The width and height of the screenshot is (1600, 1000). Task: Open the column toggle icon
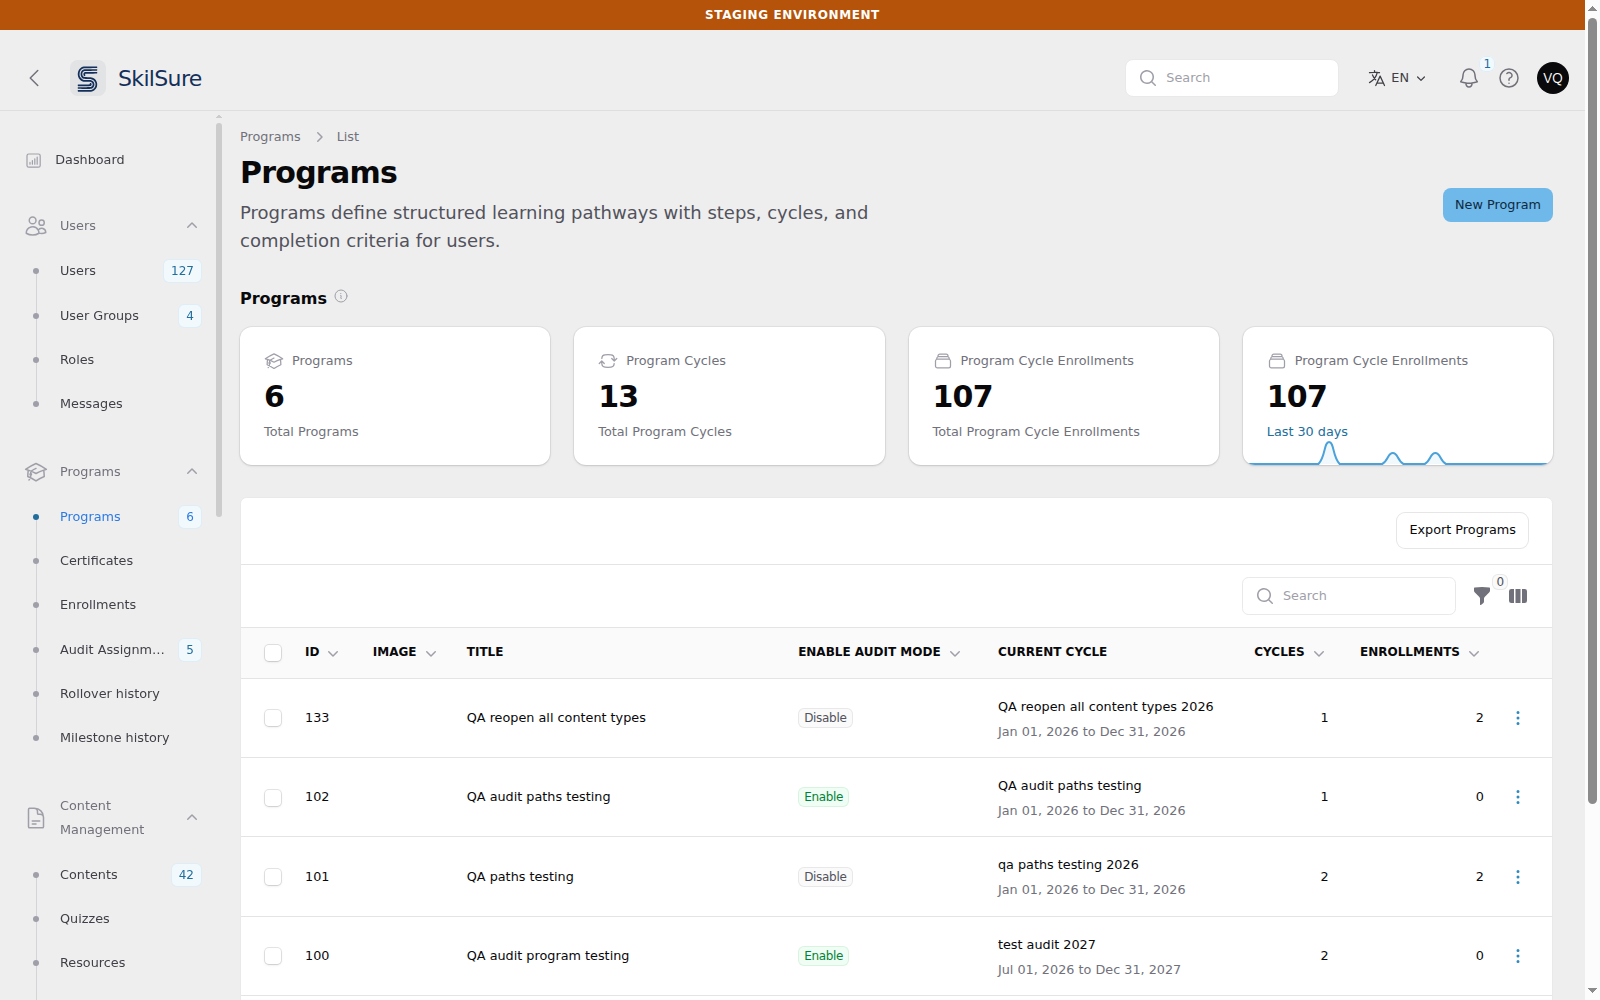(1518, 596)
